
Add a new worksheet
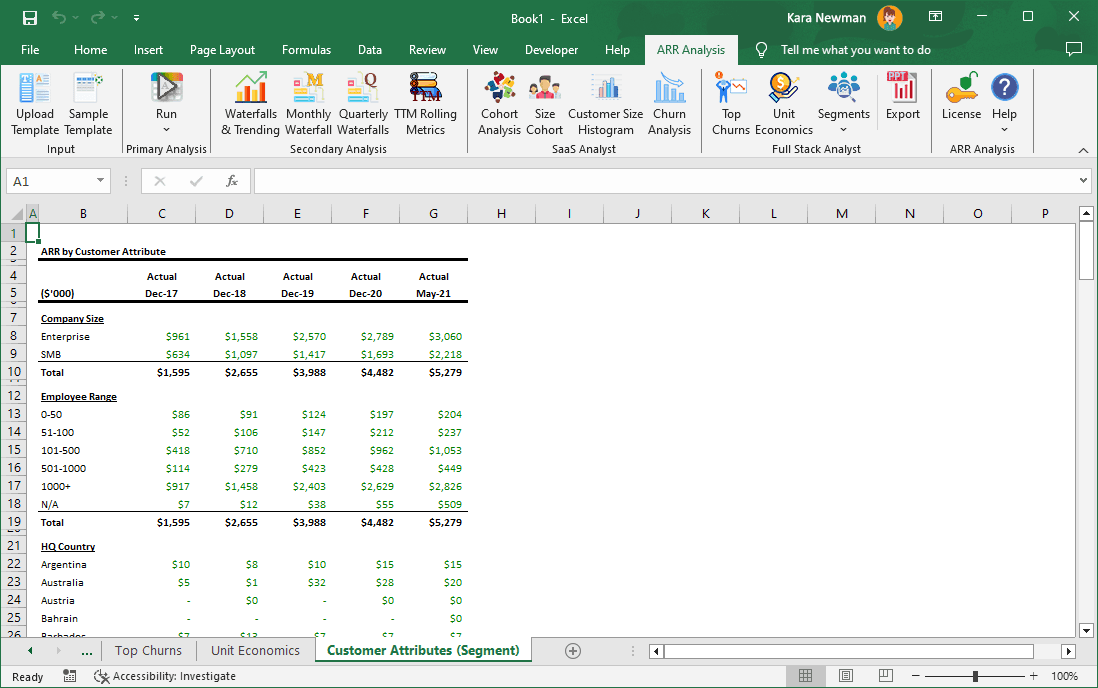572,650
